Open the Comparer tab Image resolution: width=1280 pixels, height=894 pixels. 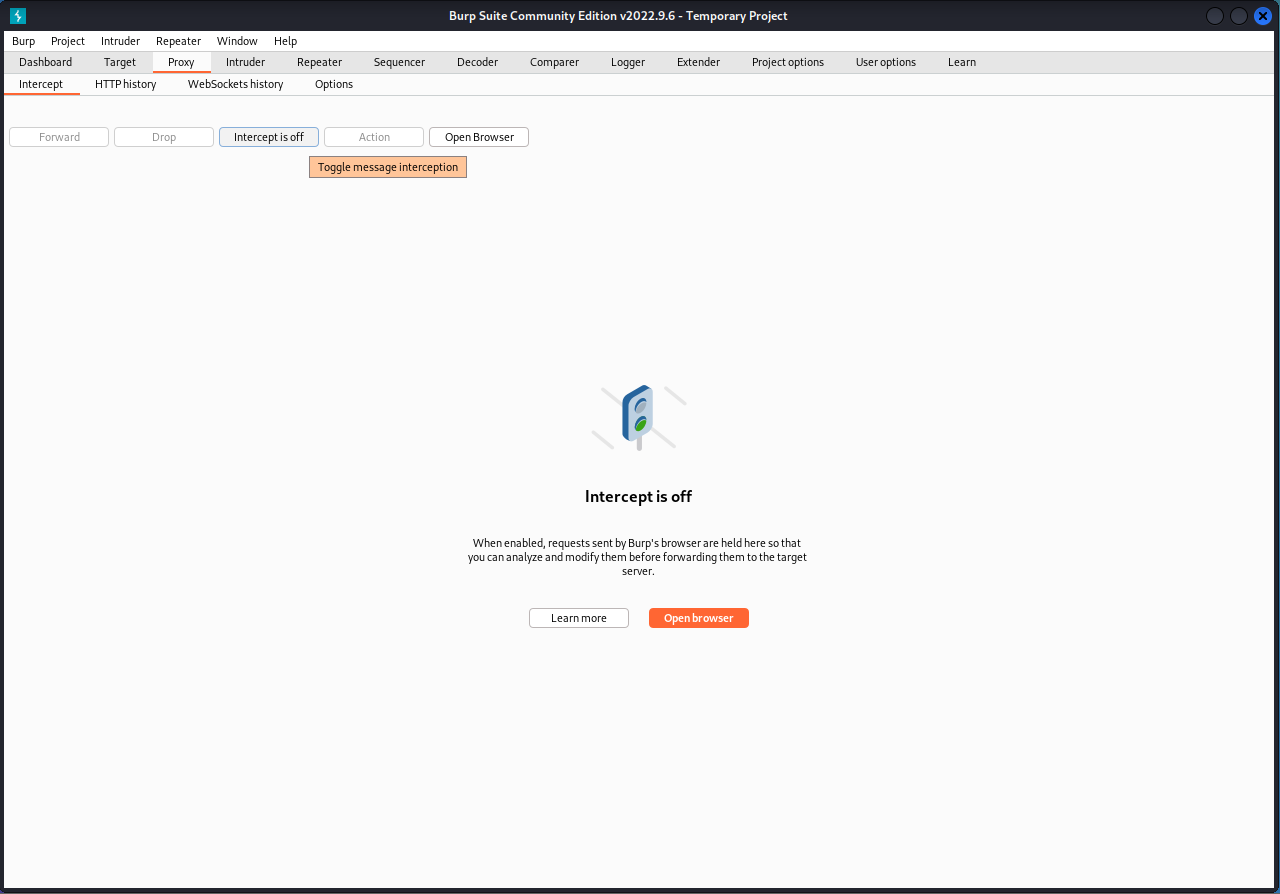pos(554,62)
